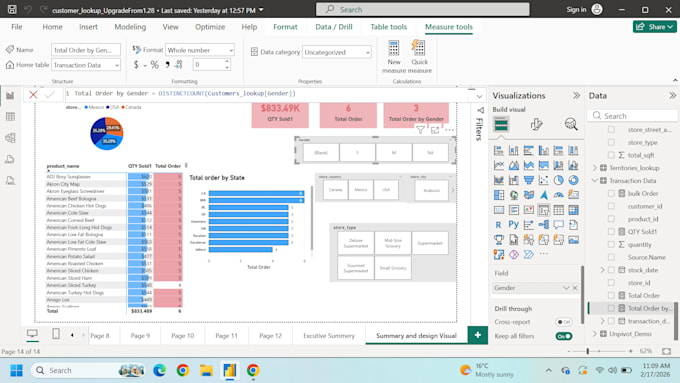Cancel the formula with the X icon

click(33, 95)
